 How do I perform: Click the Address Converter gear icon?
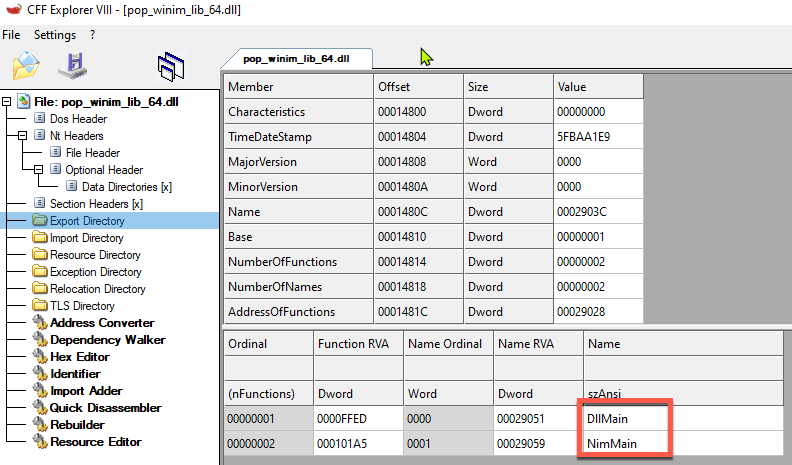point(40,322)
